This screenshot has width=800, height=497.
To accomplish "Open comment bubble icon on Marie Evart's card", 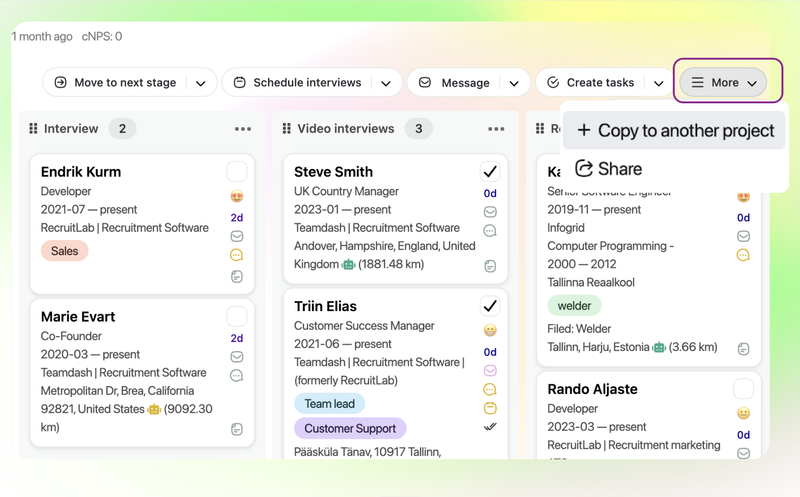I will pyautogui.click(x=237, y=375).
